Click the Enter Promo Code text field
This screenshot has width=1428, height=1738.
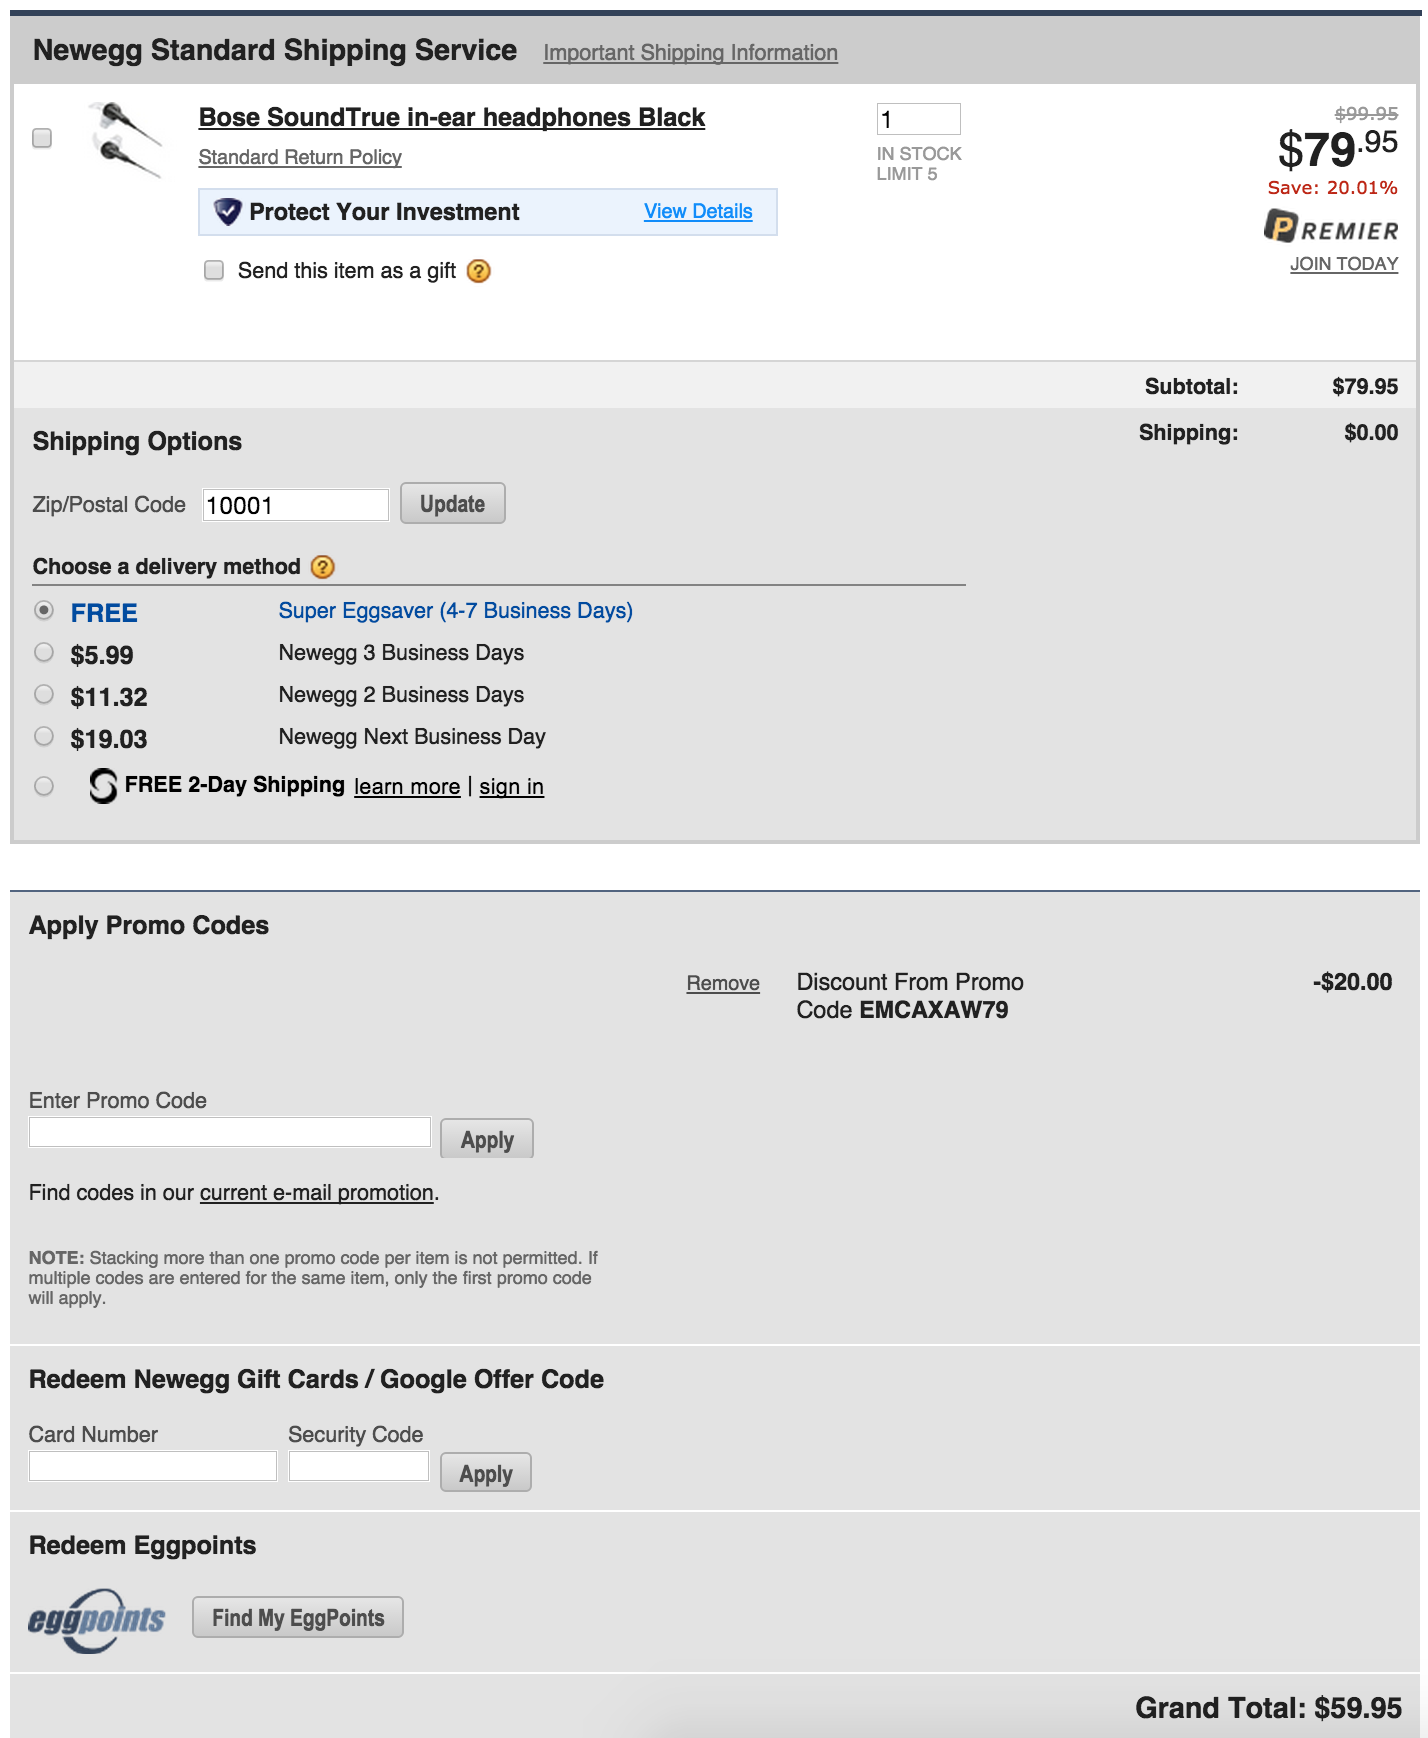click(230, 1132)
